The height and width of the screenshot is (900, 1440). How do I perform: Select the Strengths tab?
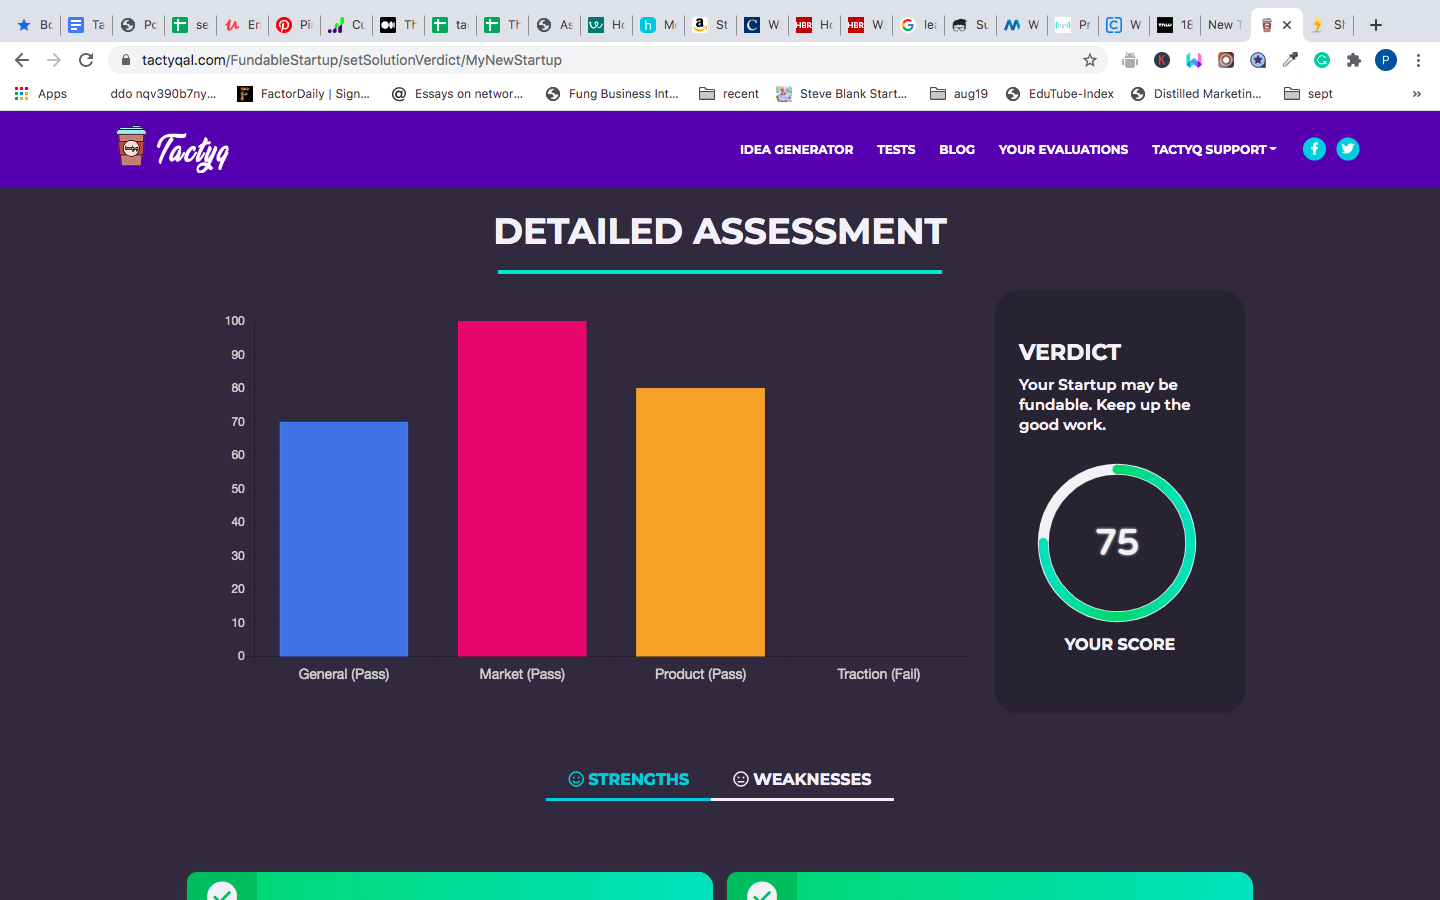pos(629,779)
